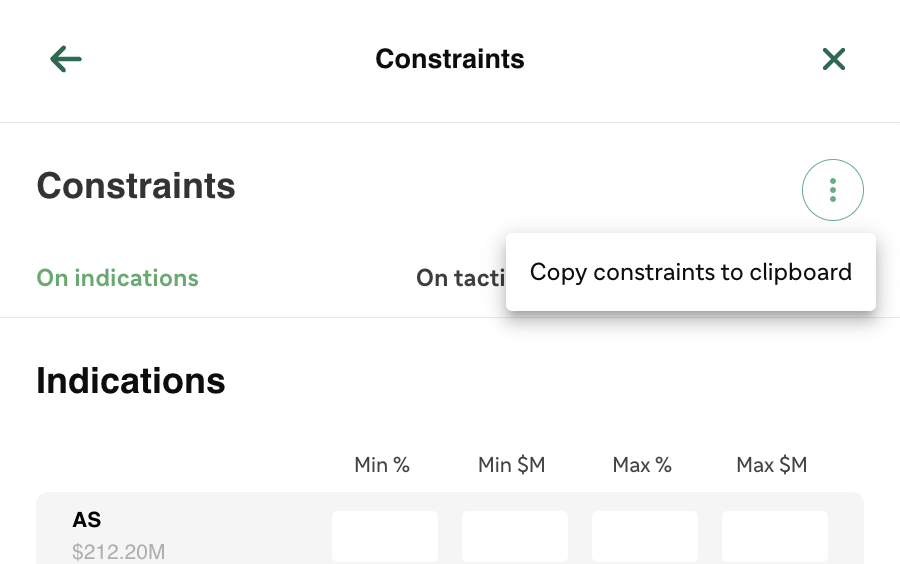
Task: Click the $212.20M amount under AS
Action: tap(119, 552)
